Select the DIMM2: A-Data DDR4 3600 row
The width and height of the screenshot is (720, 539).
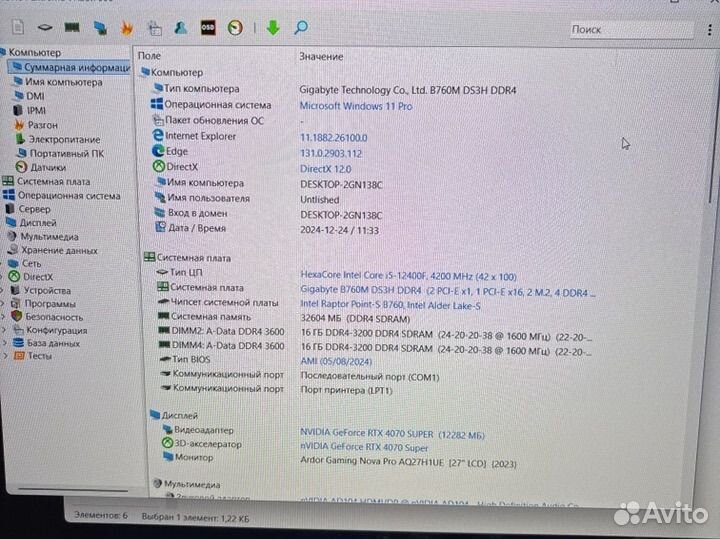click(x=375, y=334)
